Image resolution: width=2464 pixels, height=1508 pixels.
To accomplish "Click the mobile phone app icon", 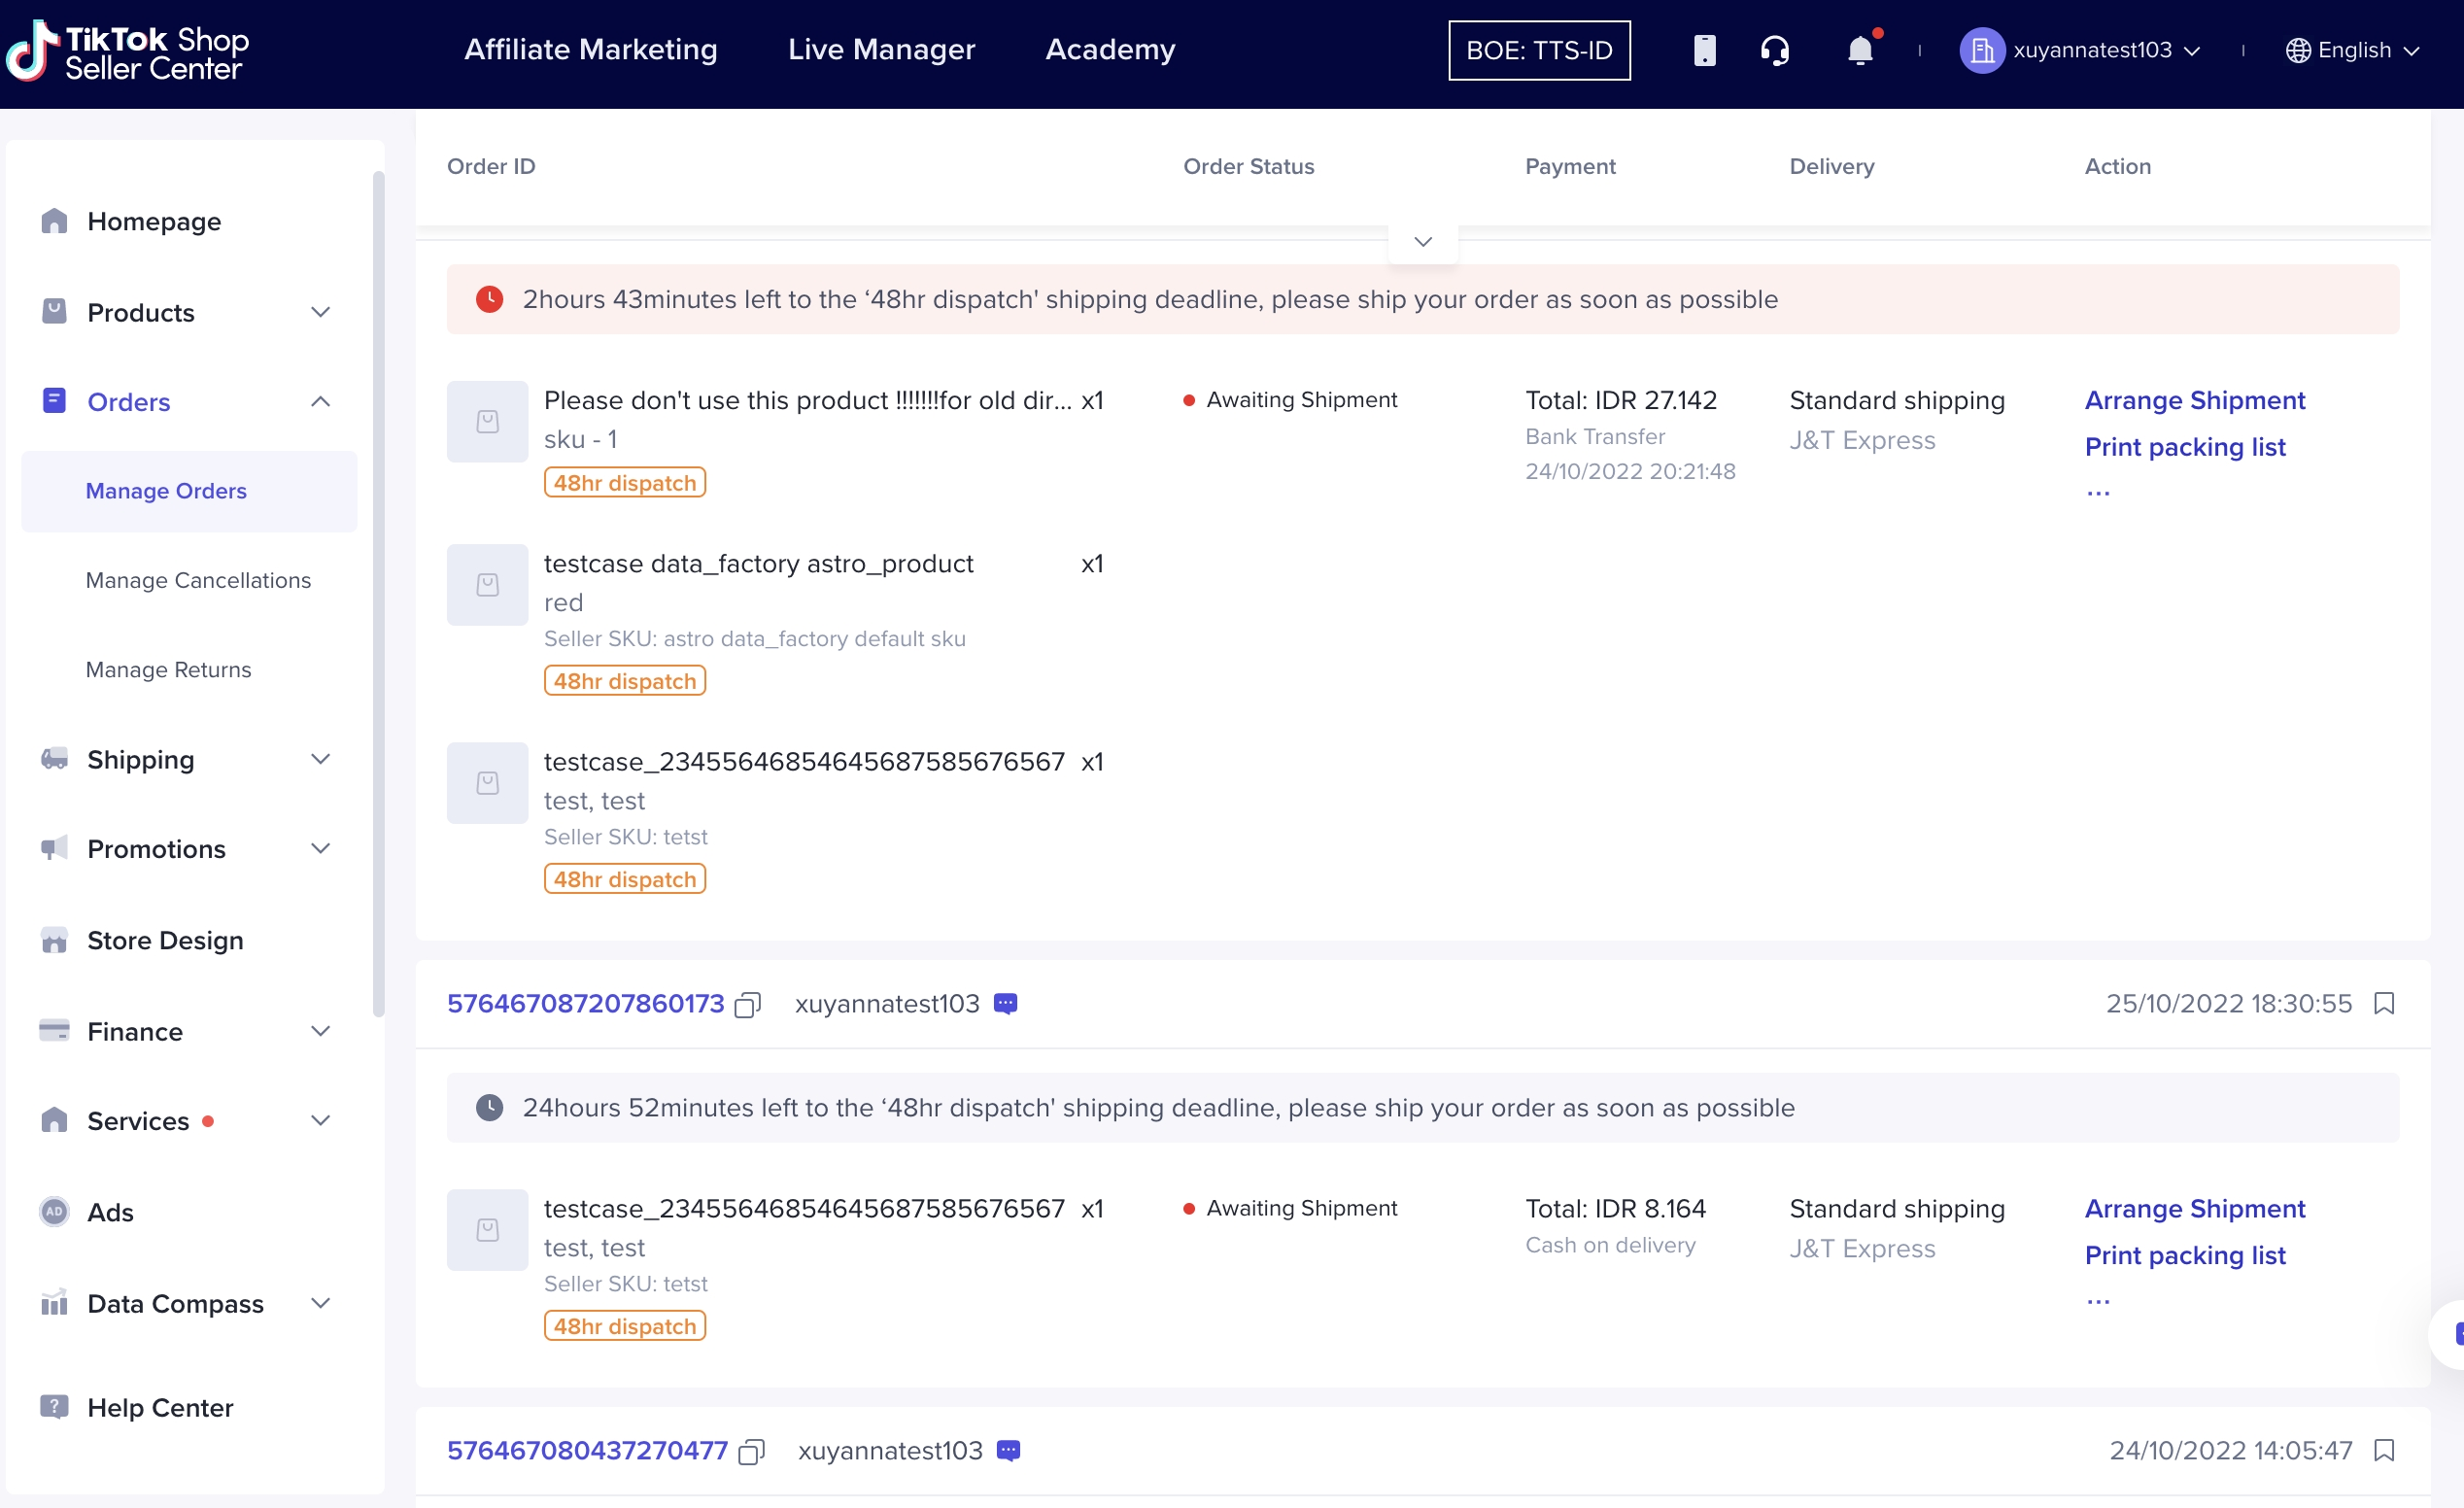I will (1704, 50).
